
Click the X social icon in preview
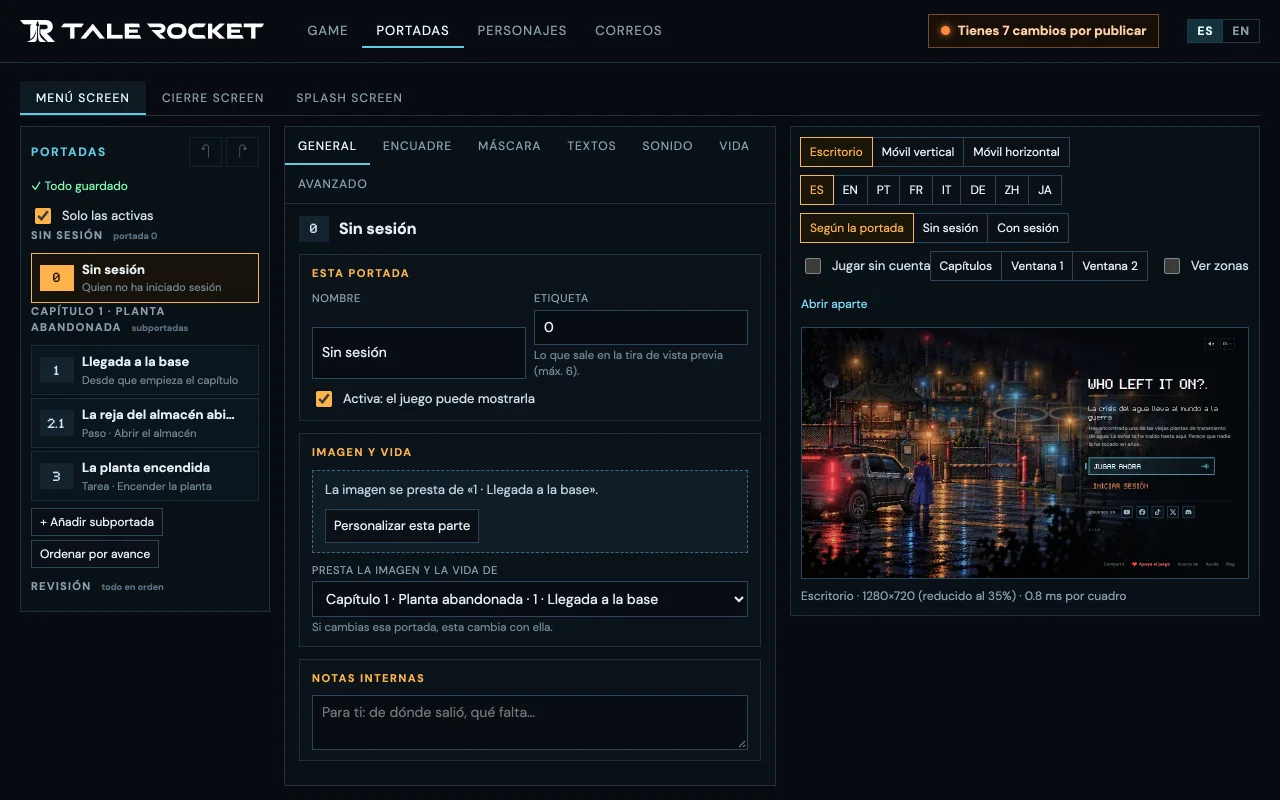[1173, 512]
